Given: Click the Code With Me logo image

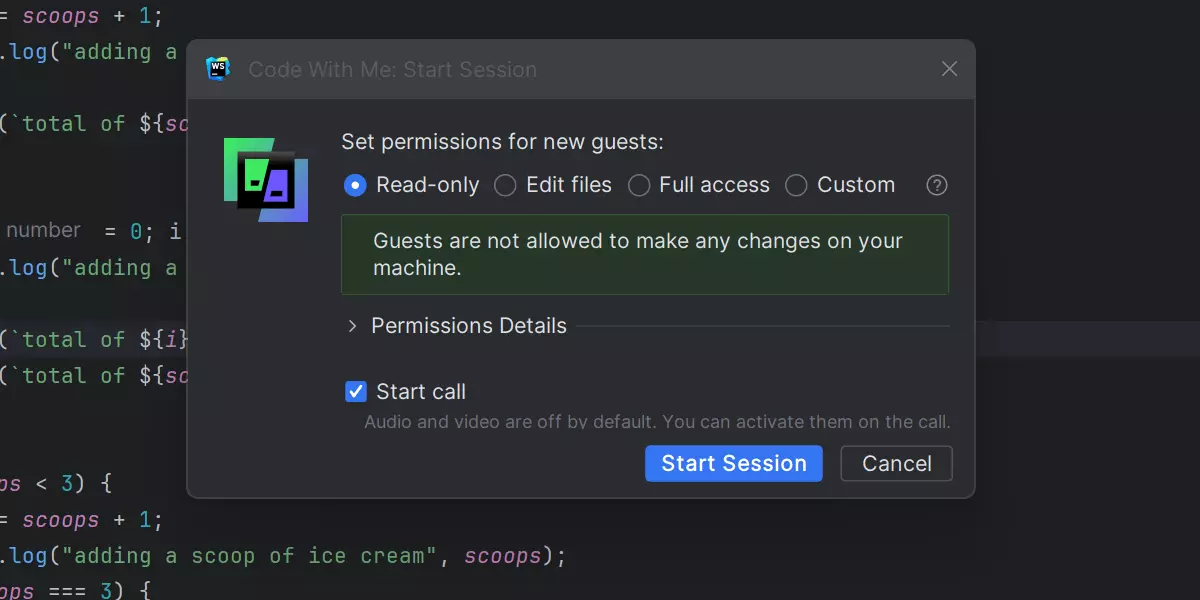Looking at the screenshot, I should (265, 180).
